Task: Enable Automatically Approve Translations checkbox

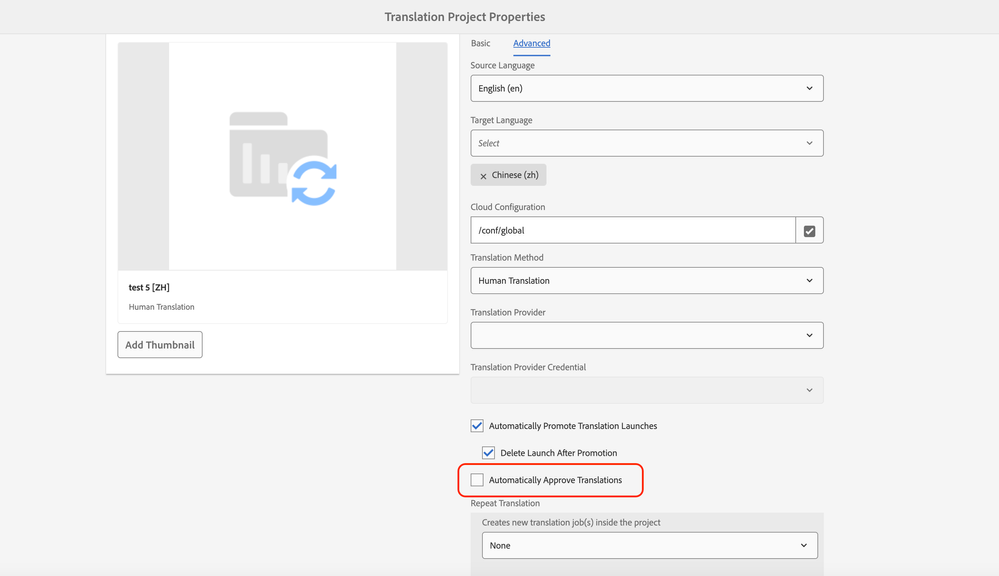Action: 477,480
